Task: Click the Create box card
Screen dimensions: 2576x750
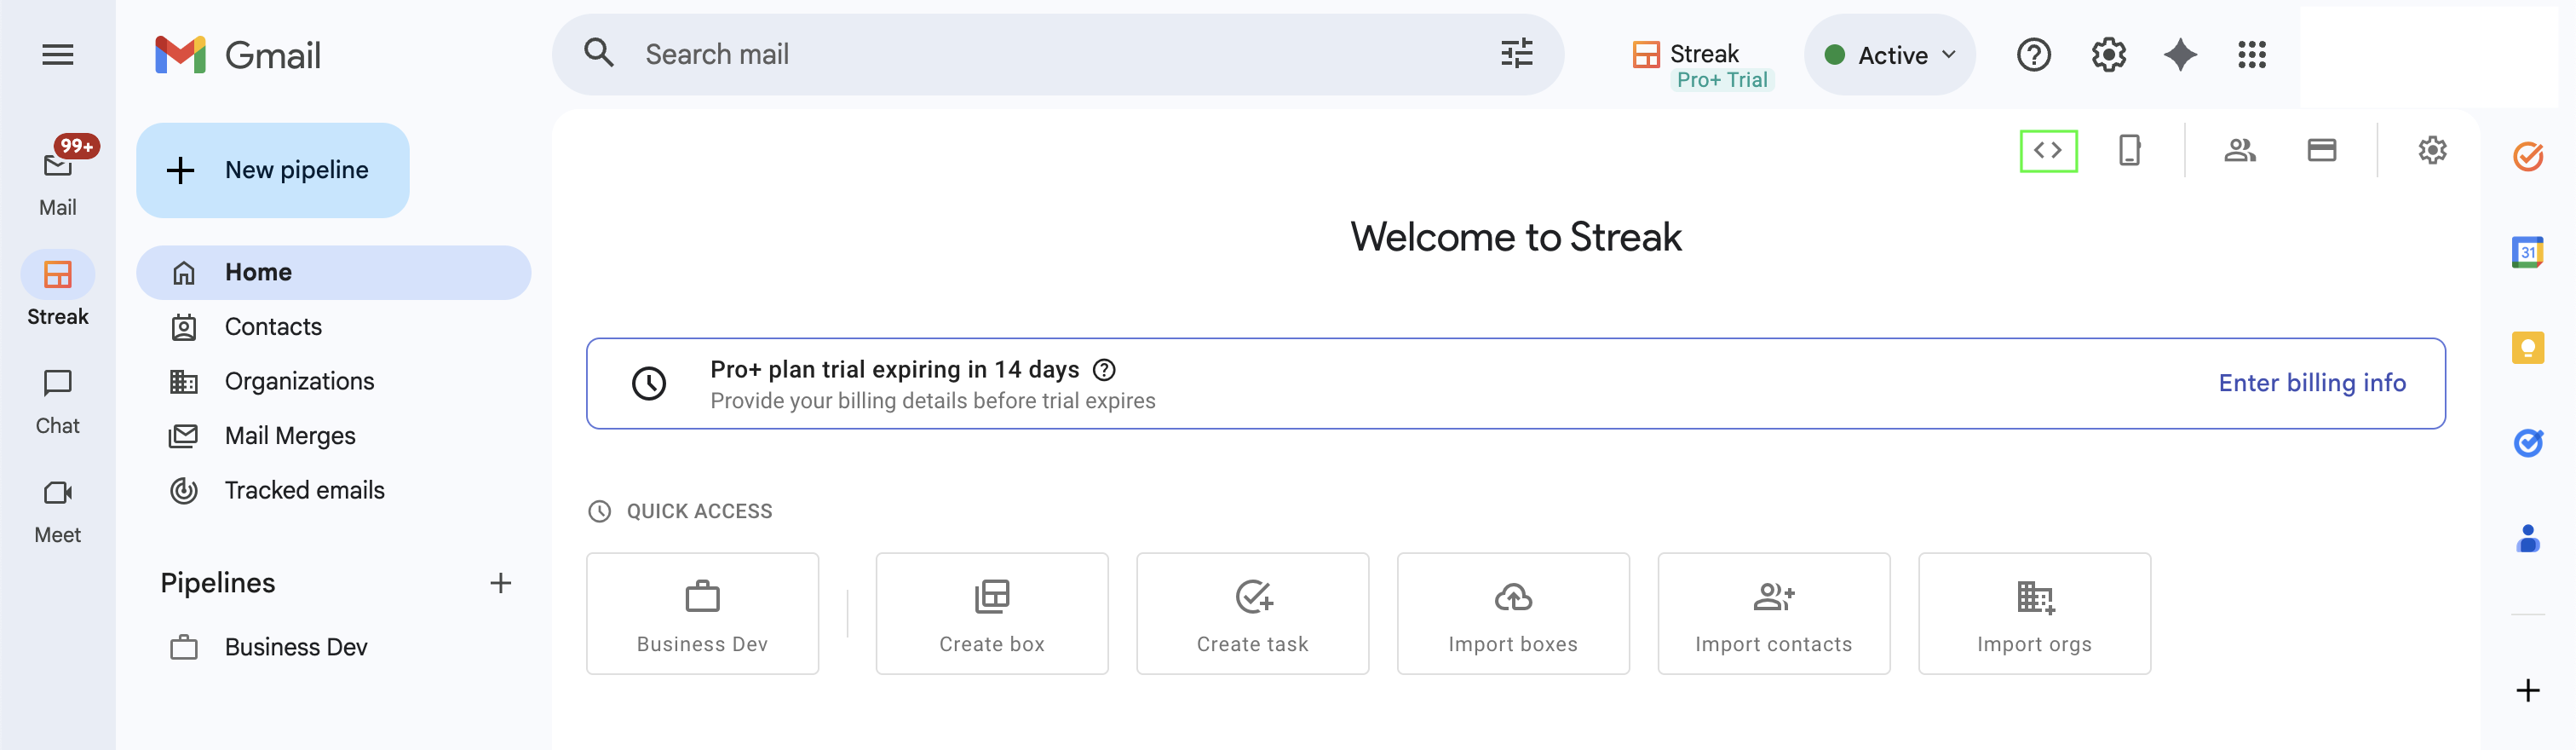Action: click(991, 614)
